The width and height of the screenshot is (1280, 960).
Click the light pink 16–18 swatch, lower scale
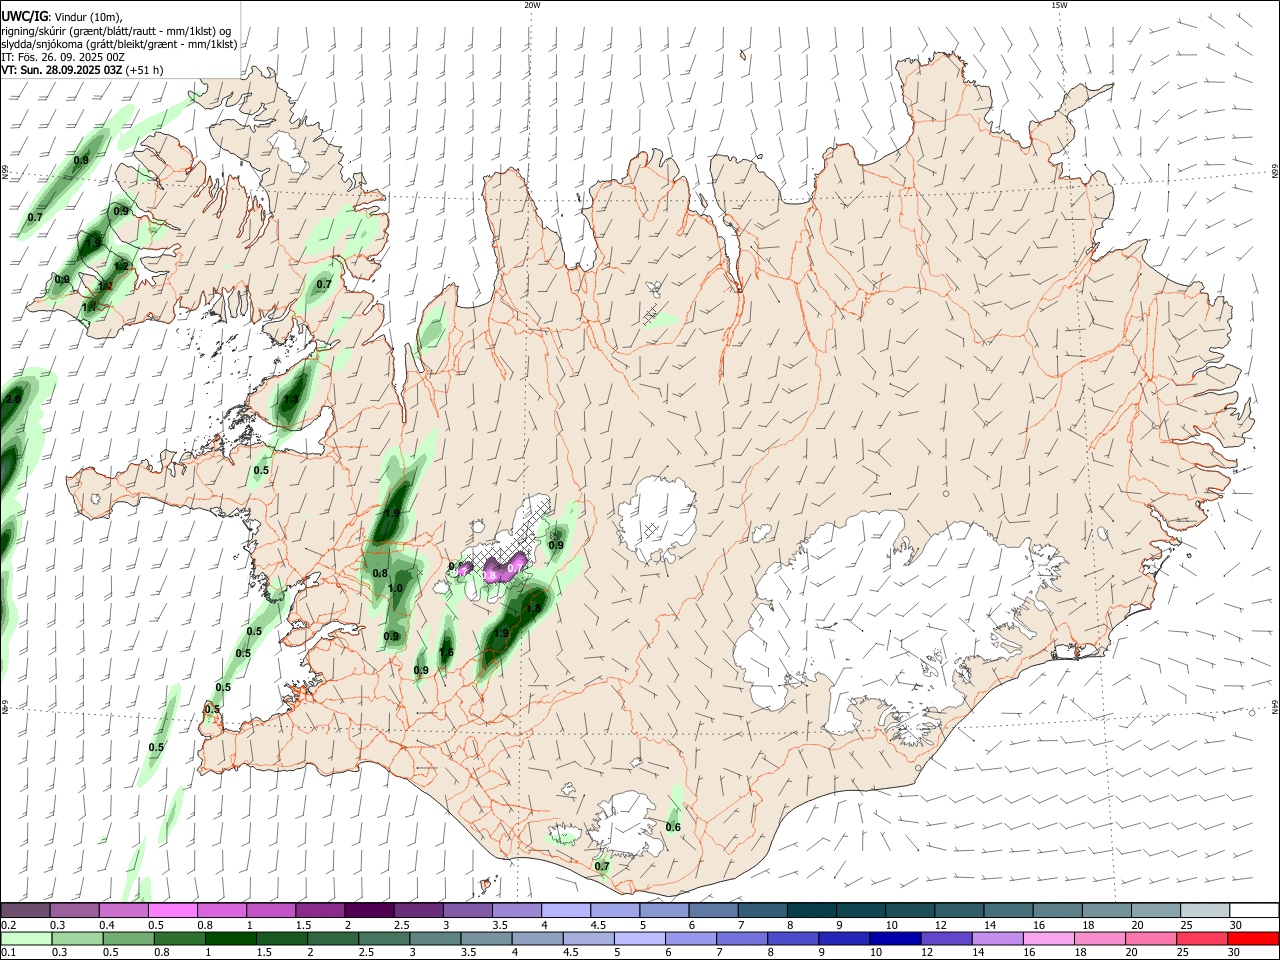[x=1049, y=939]
